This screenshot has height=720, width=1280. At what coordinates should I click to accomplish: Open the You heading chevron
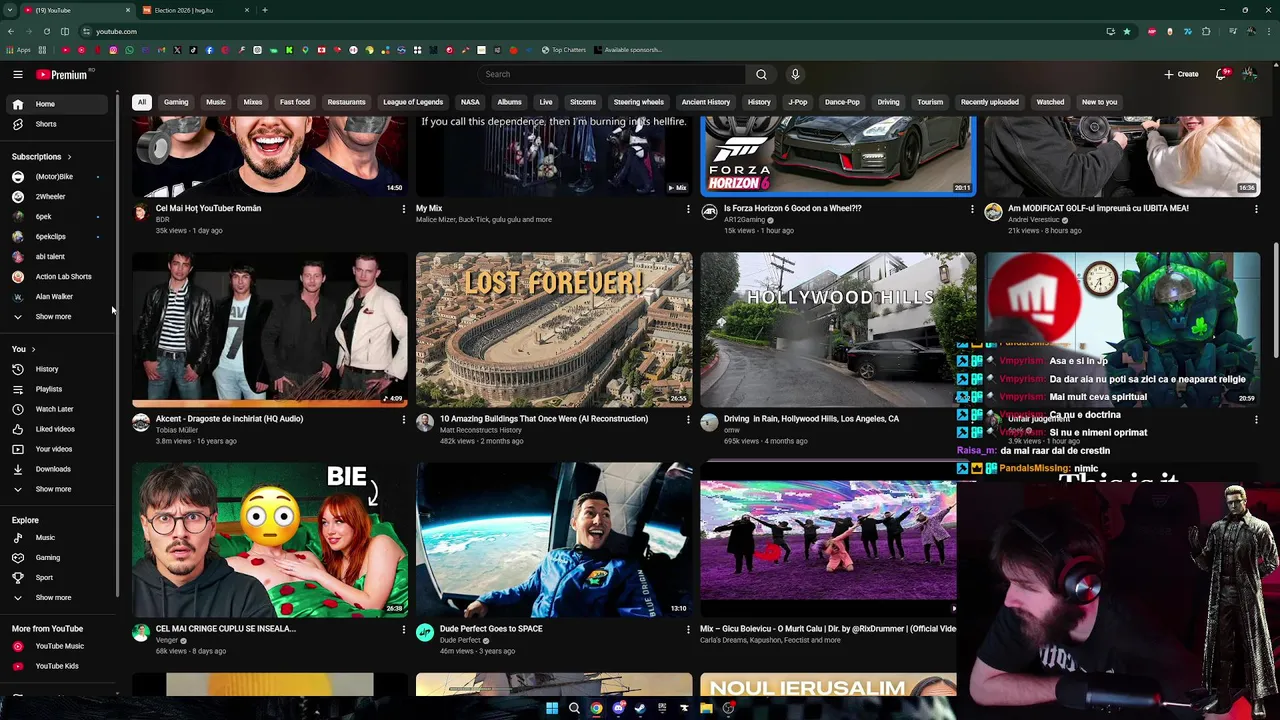(x=33, y=349)
